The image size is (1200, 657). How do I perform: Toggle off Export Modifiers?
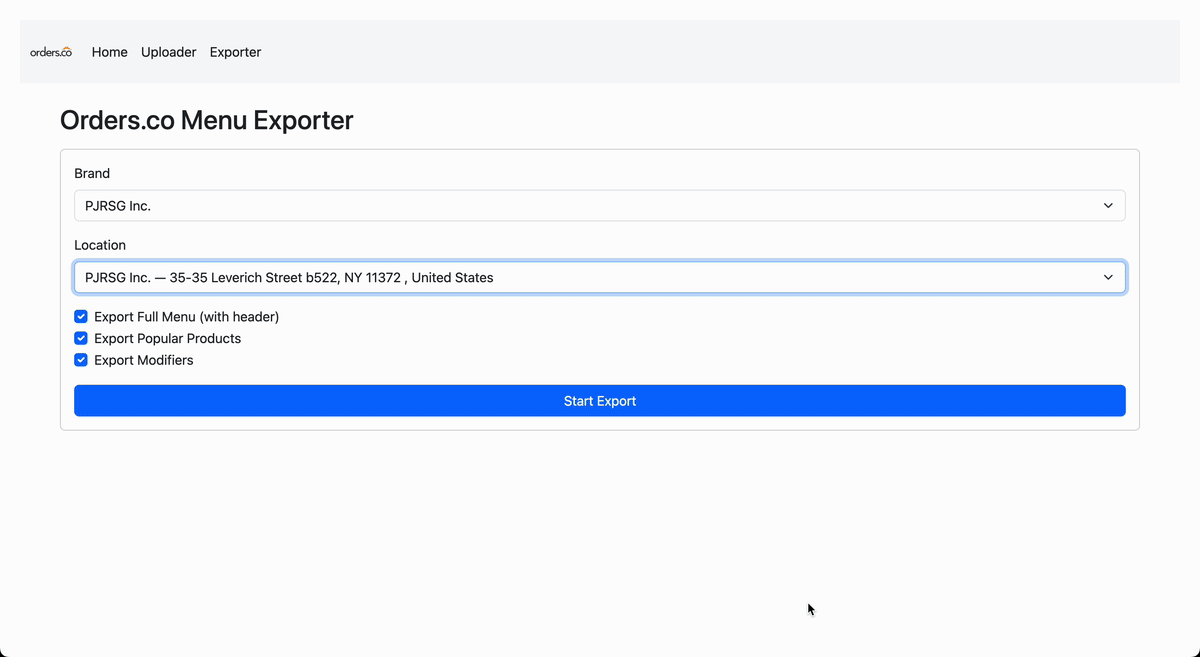tap(80, 360)
